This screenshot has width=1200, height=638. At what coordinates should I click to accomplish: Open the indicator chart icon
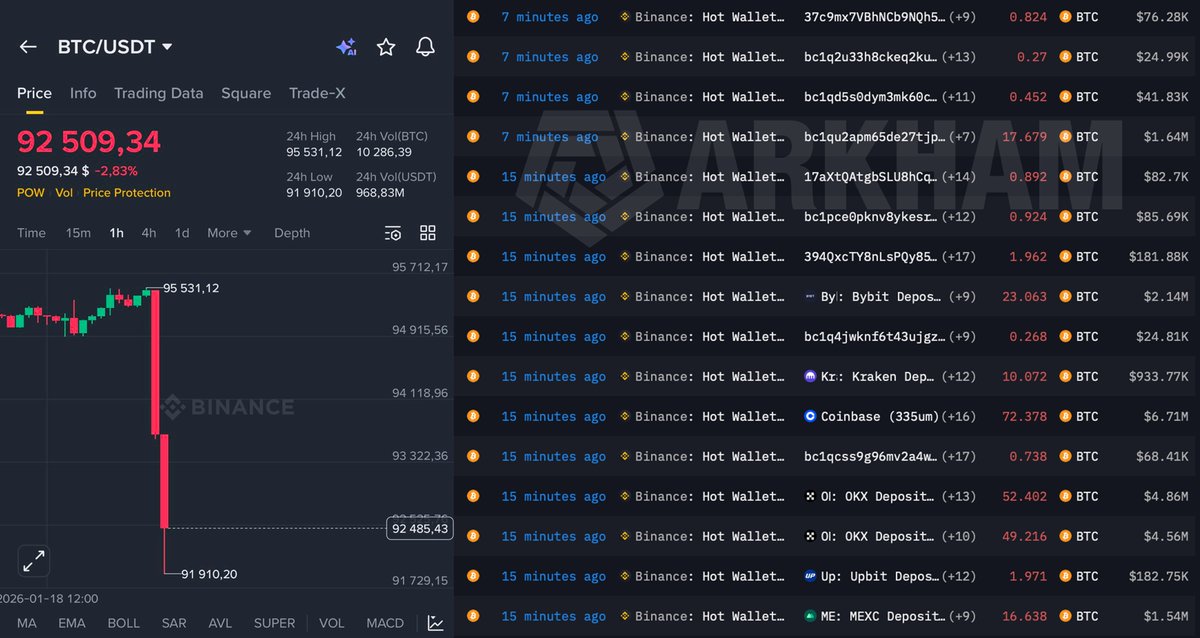tap(435, 623)
